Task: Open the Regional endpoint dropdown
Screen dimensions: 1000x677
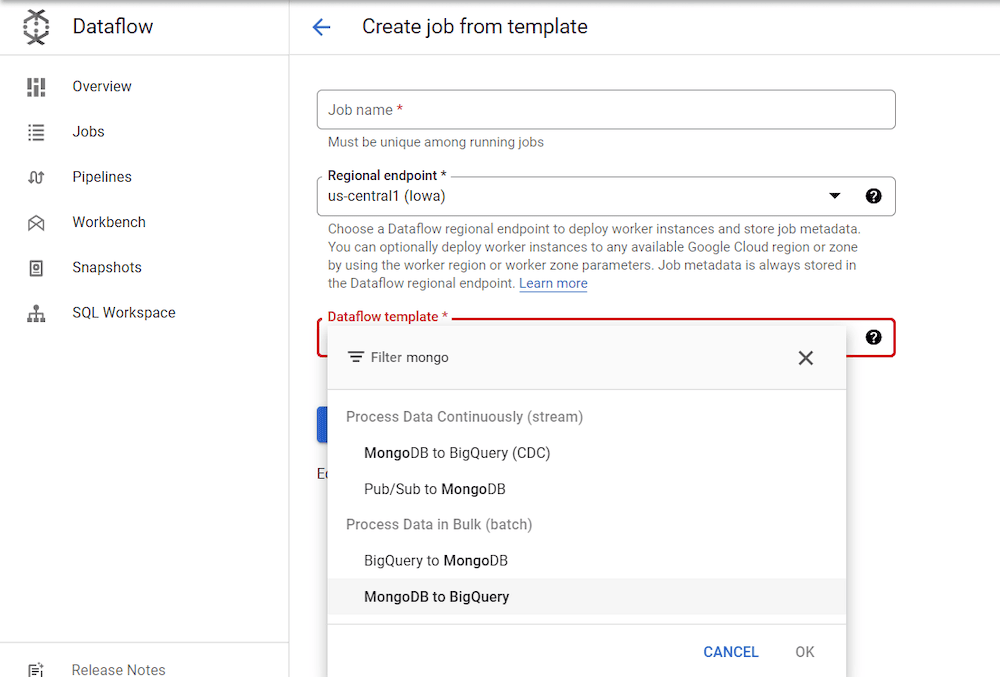Action: point(834,196)
